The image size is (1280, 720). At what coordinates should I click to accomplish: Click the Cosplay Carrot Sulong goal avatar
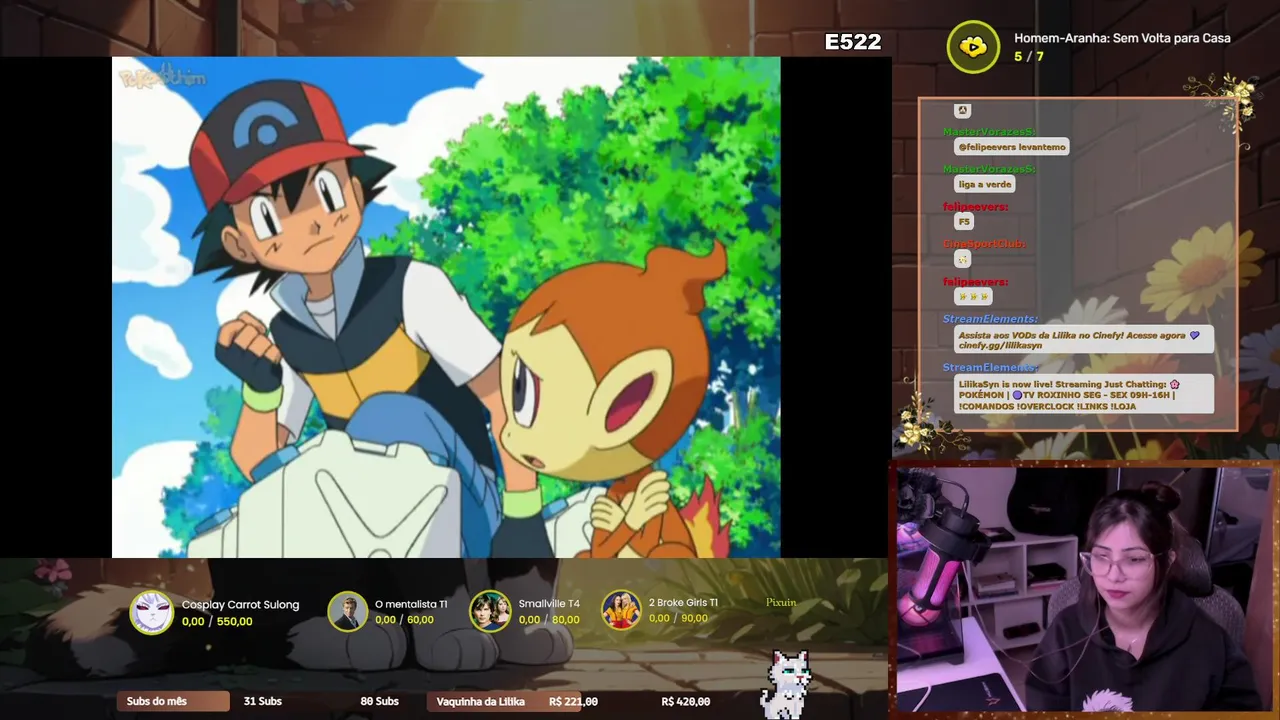pyautogui.click(x=152, y=612)
